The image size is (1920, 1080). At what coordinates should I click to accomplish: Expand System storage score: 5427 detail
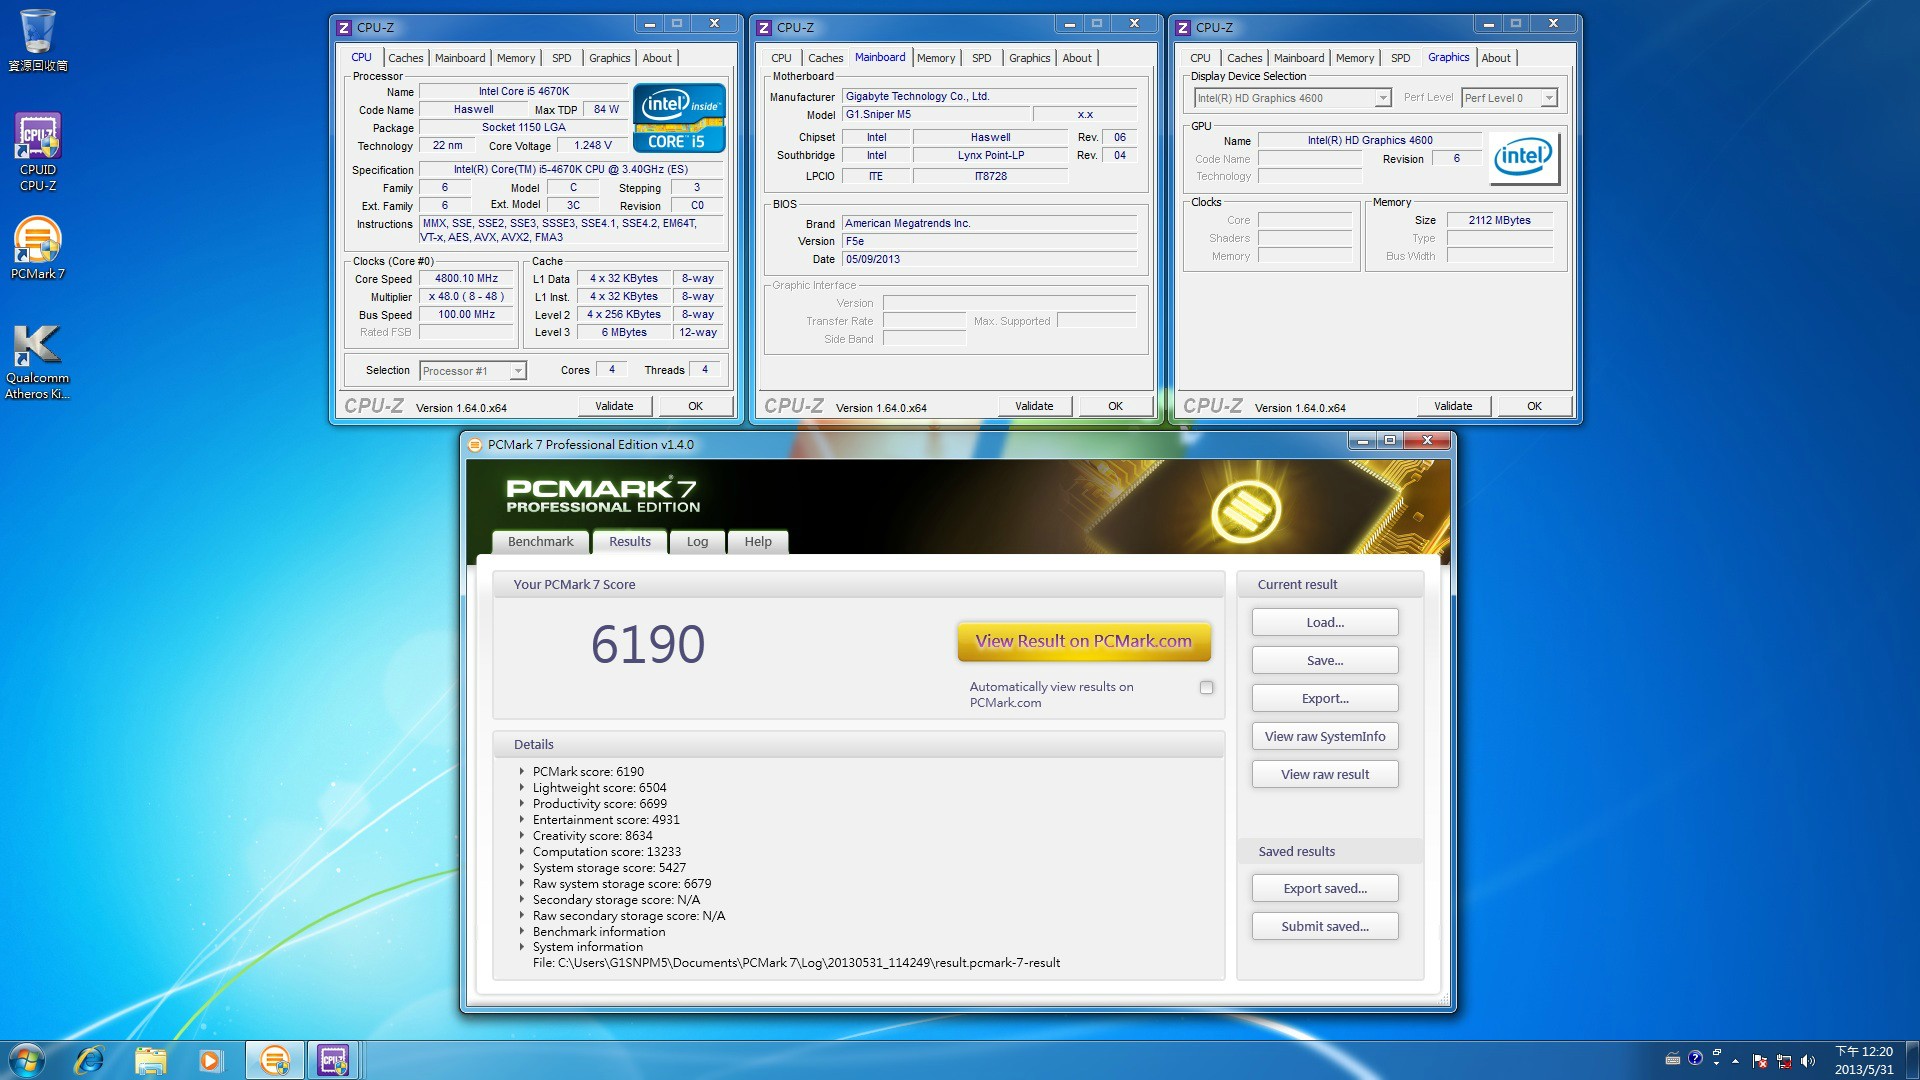[x=521, y=867]
